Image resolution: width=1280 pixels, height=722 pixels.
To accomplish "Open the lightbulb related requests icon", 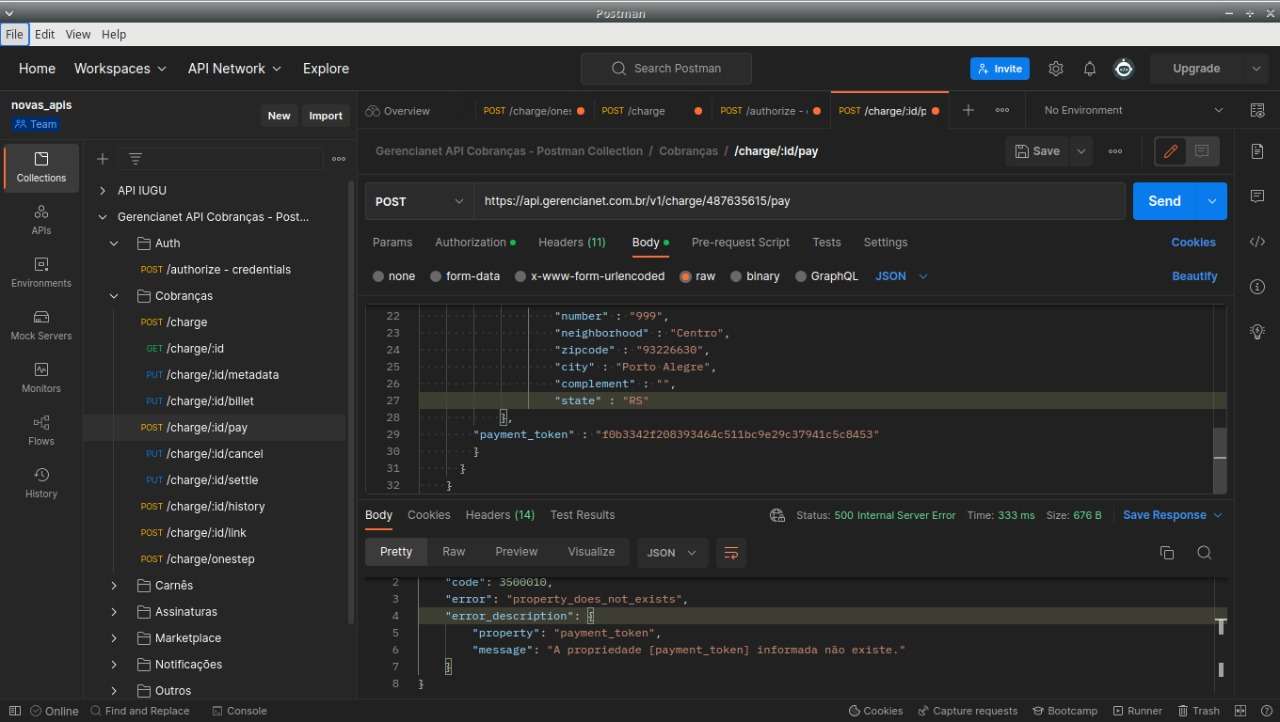I will [x=1257, y=331].
